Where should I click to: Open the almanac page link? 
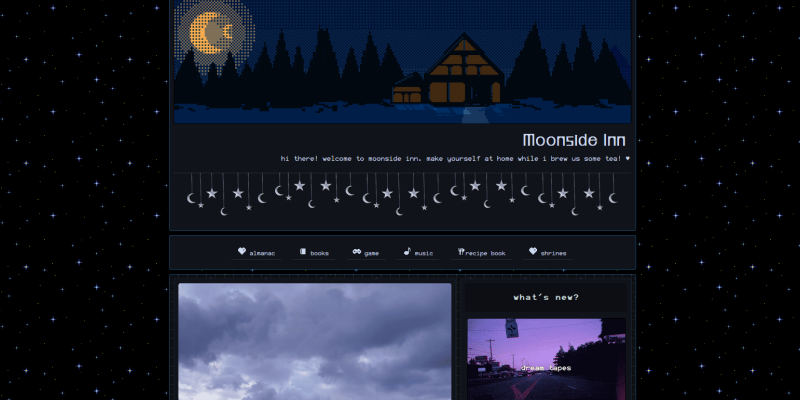pyautogui.click(x=262, y=253)
